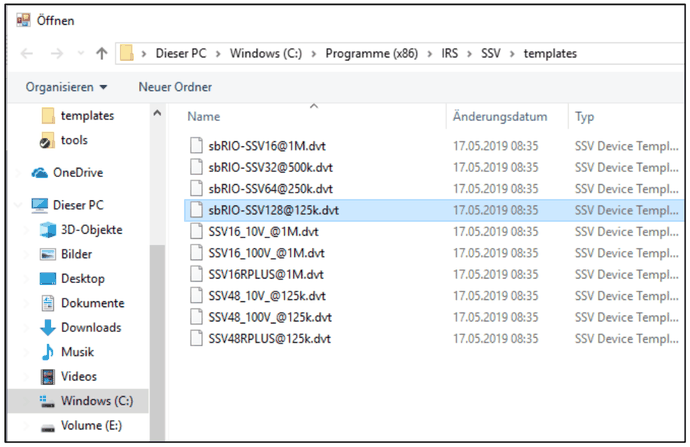The height and width of the screenshot is (447, 690).
Task: Go up one folder level
Action: click(x=102, y=54)
